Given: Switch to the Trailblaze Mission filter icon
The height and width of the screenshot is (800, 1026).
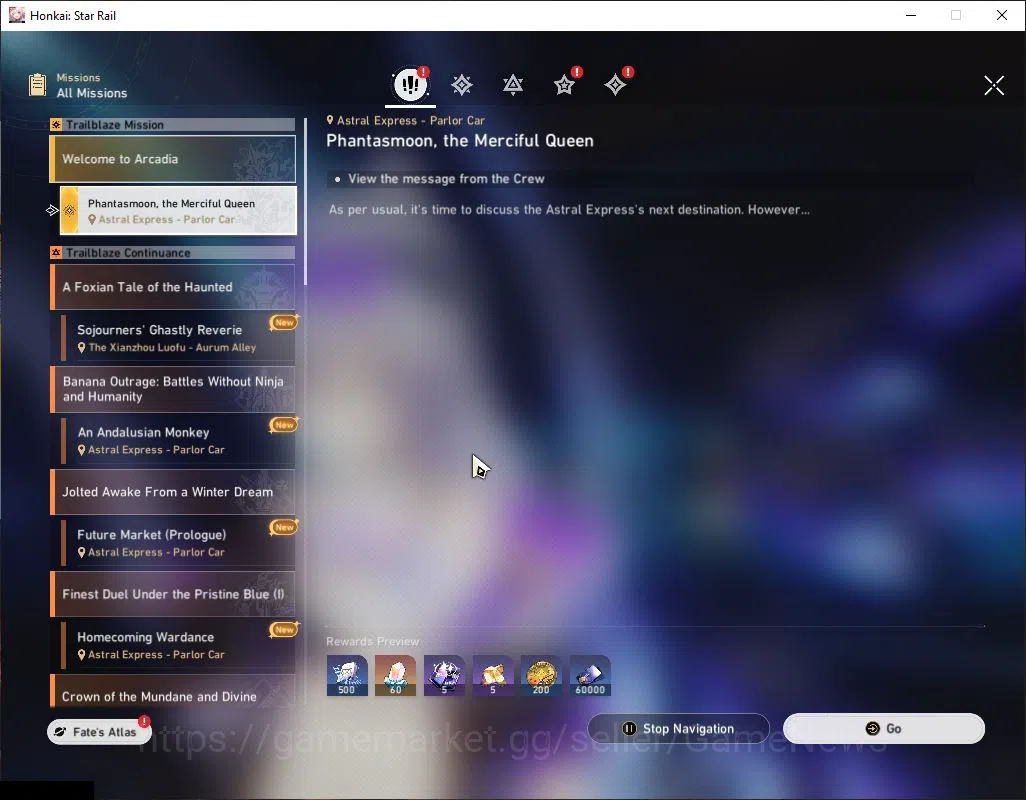Looking at the screenshot, I should click(462, 85).
